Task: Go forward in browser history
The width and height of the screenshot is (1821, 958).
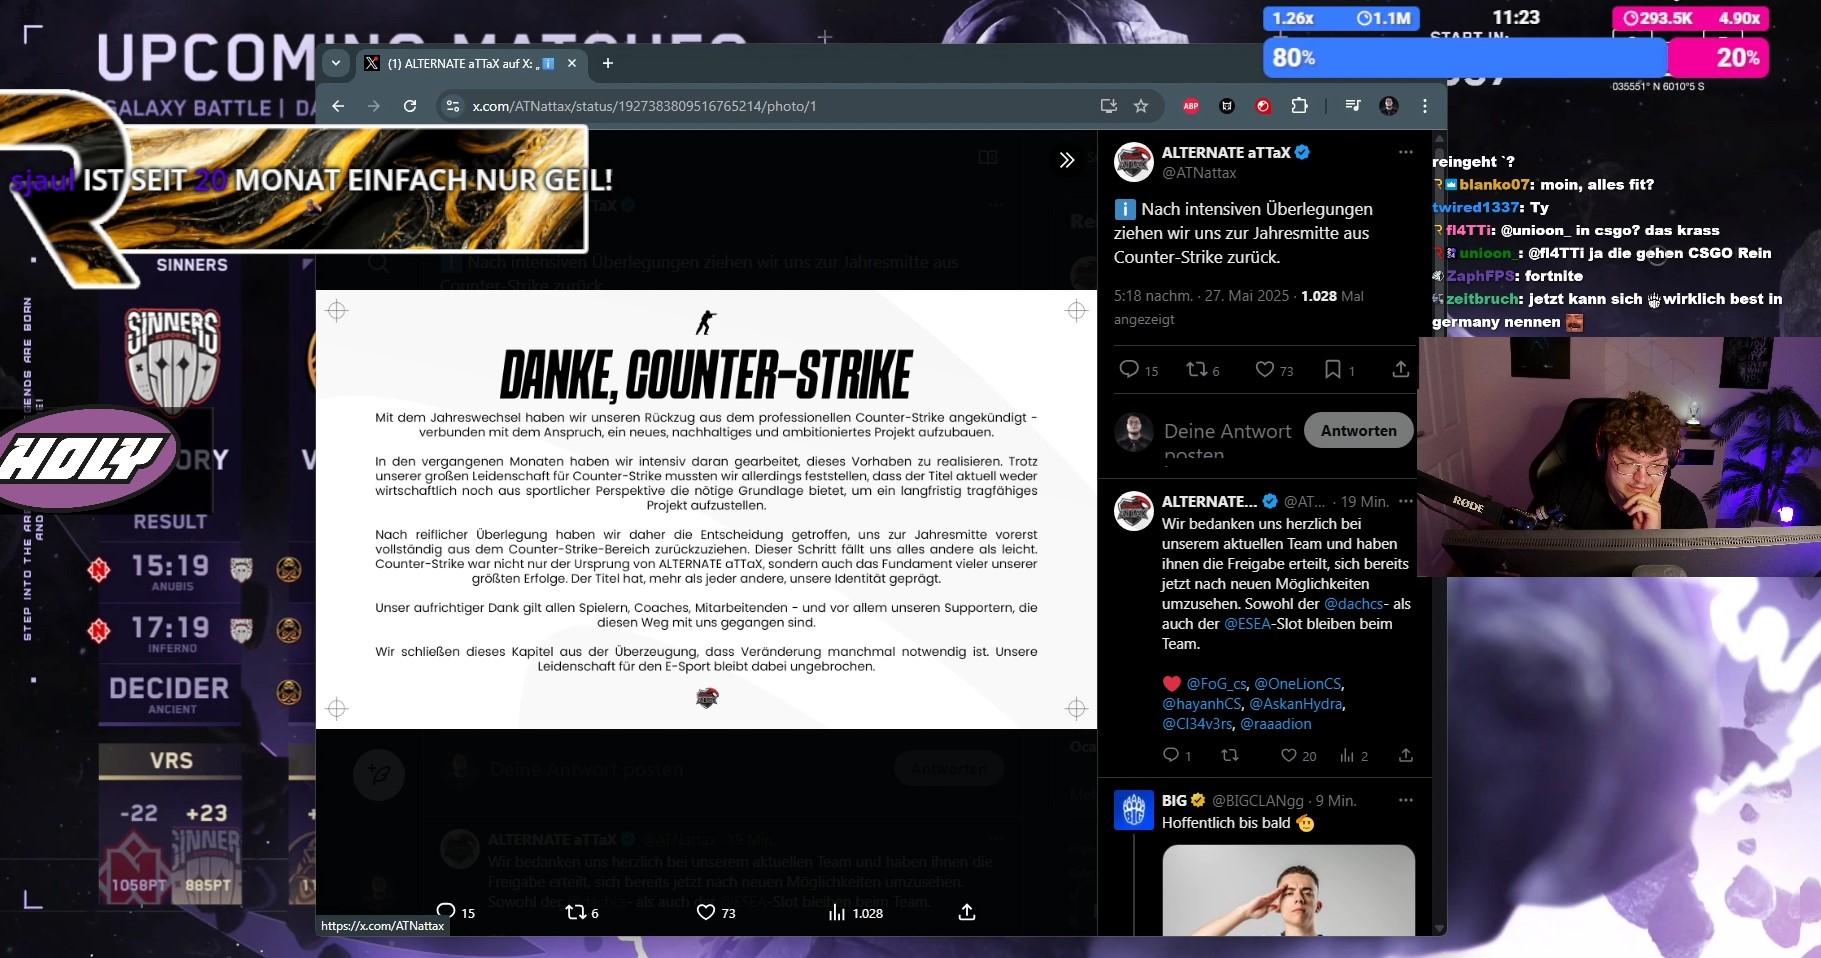Action: coord(374,106)
